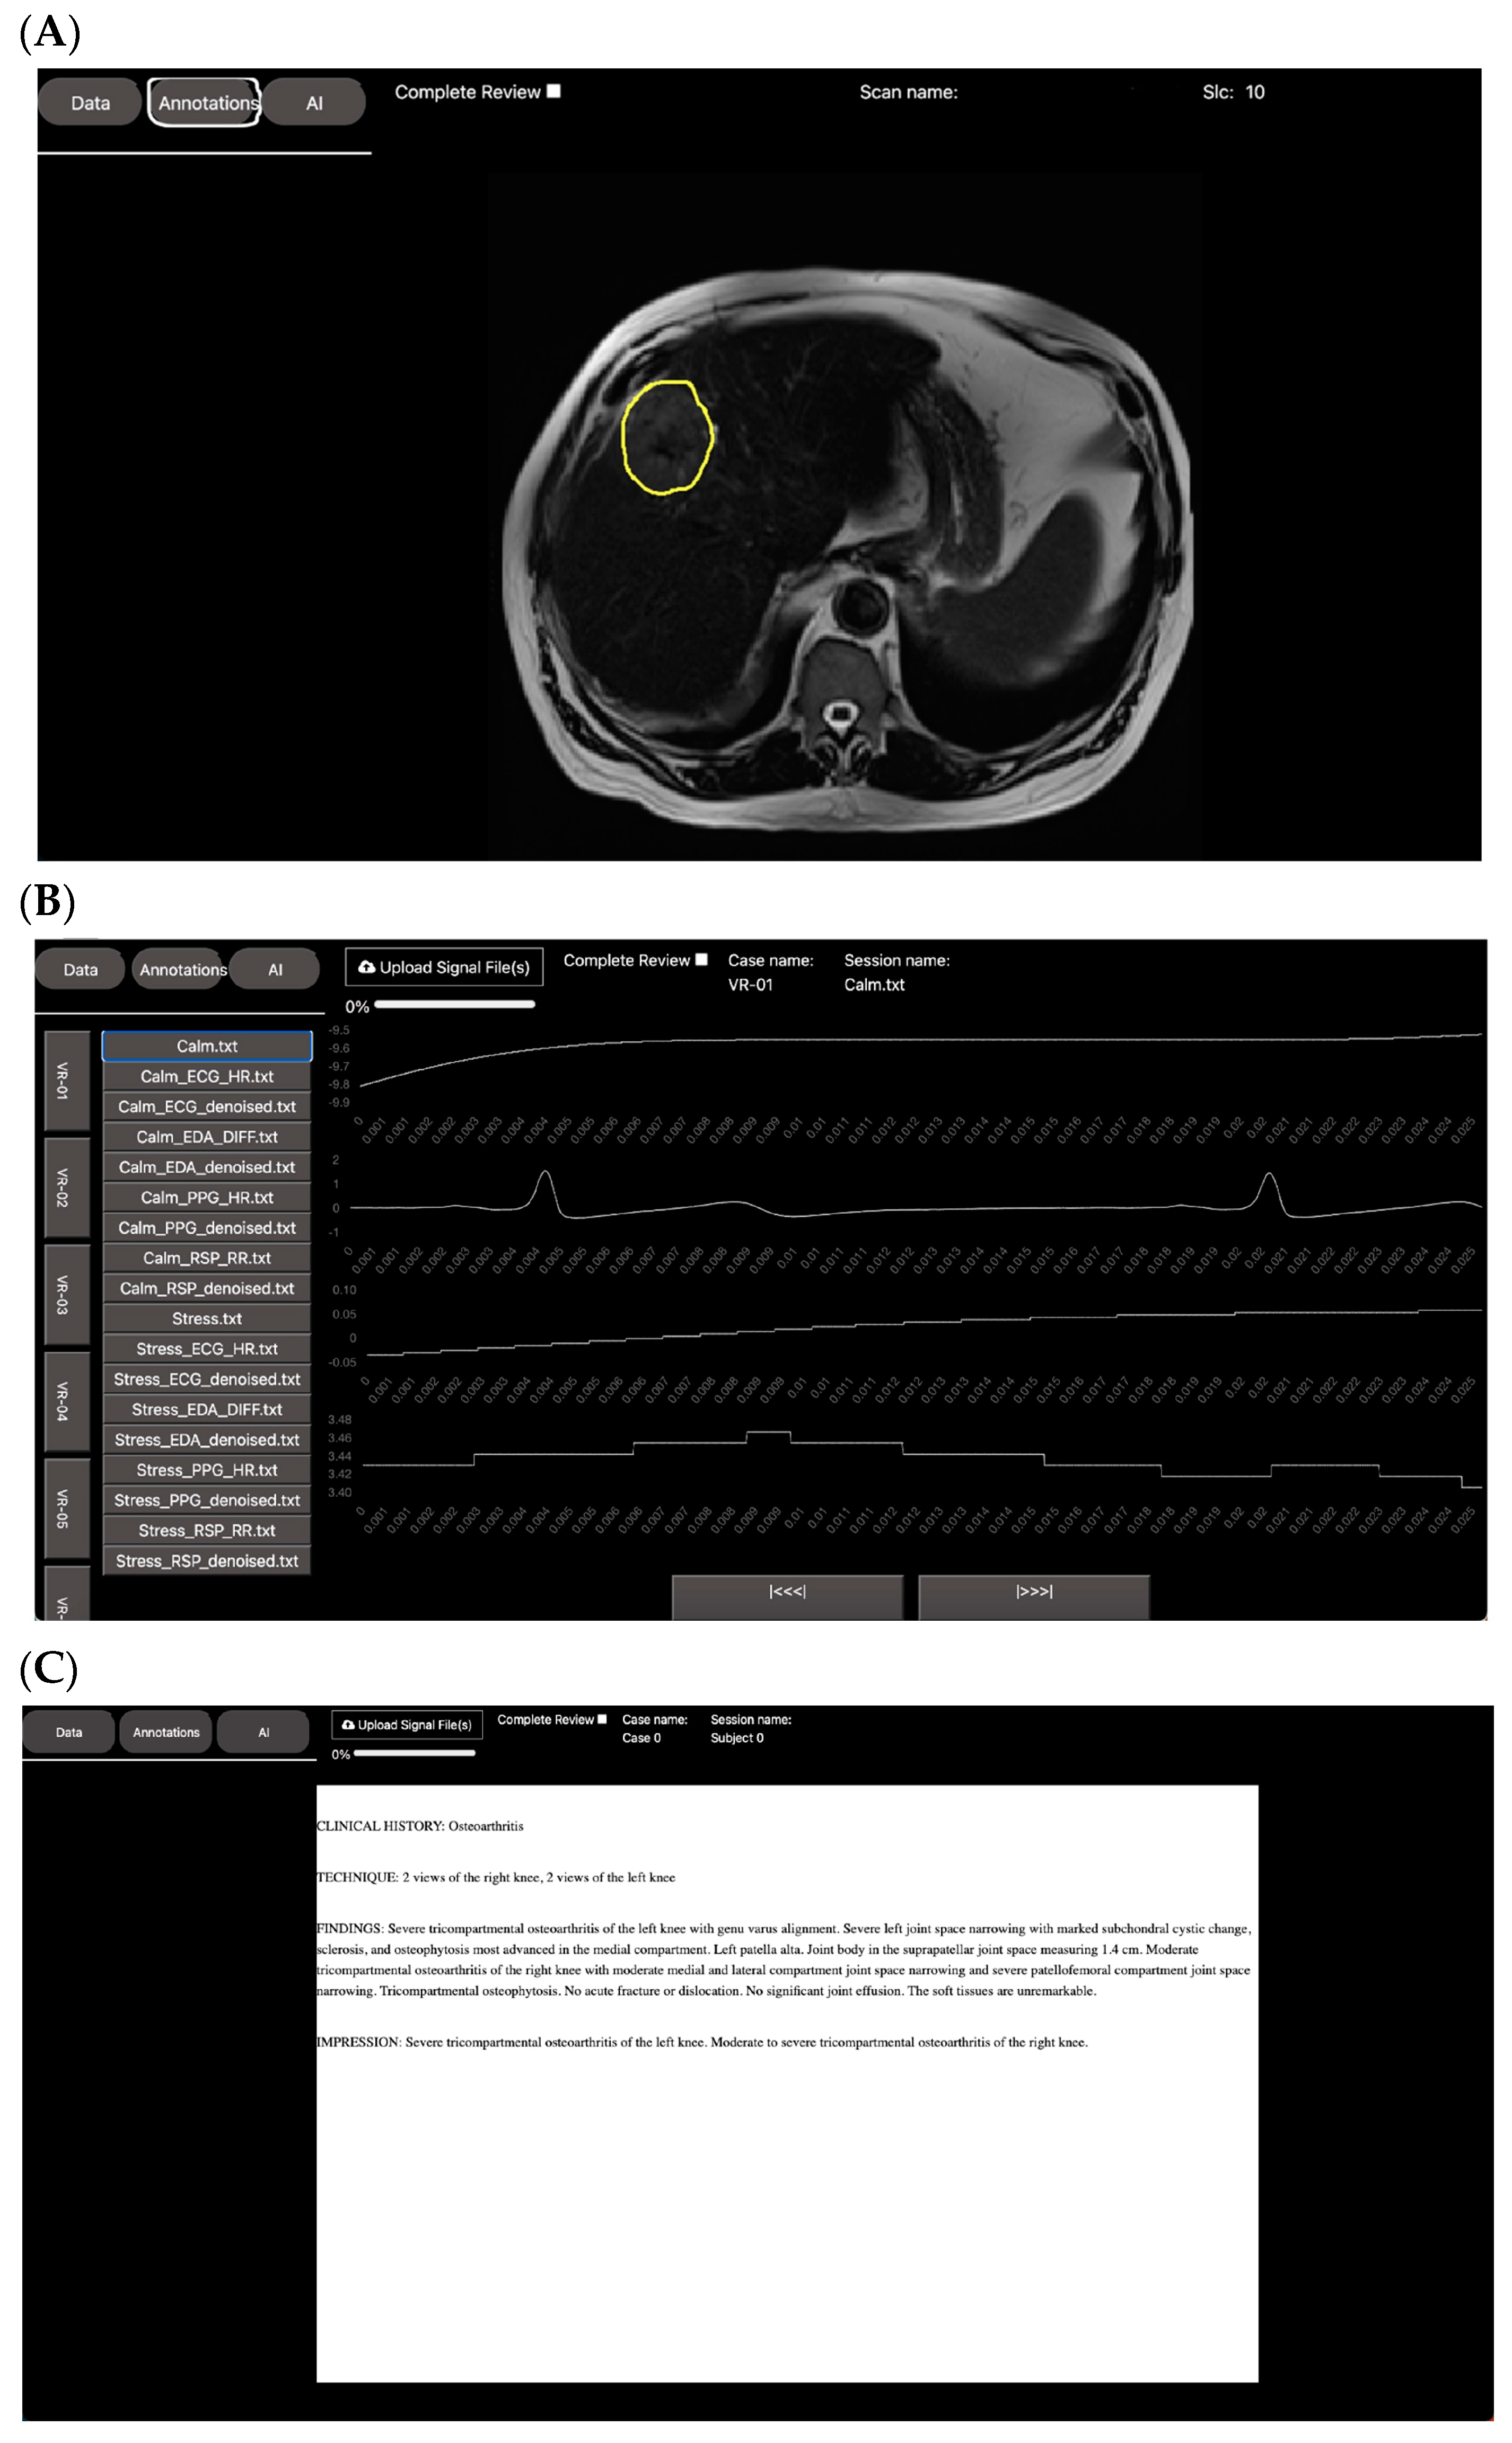Select Stress_EDA_DIFF.txt from the file list
The width and height of the screenshot is (1512, 2443).
tap(207, 1409)
